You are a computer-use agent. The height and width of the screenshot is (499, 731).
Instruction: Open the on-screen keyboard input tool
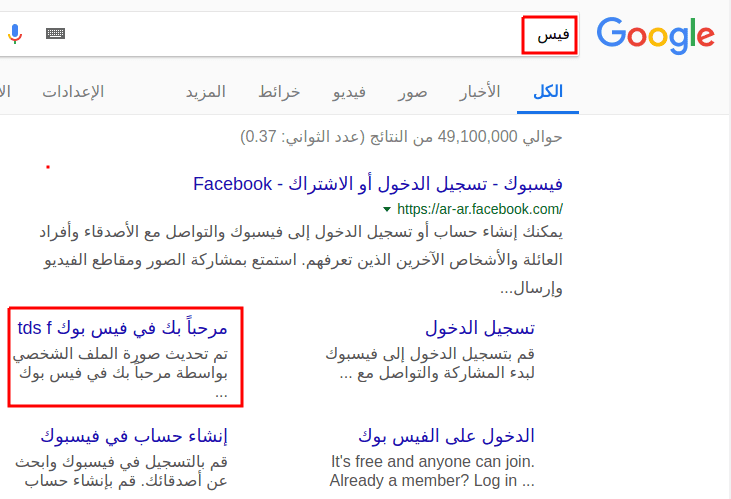click(x=55, y=34)
